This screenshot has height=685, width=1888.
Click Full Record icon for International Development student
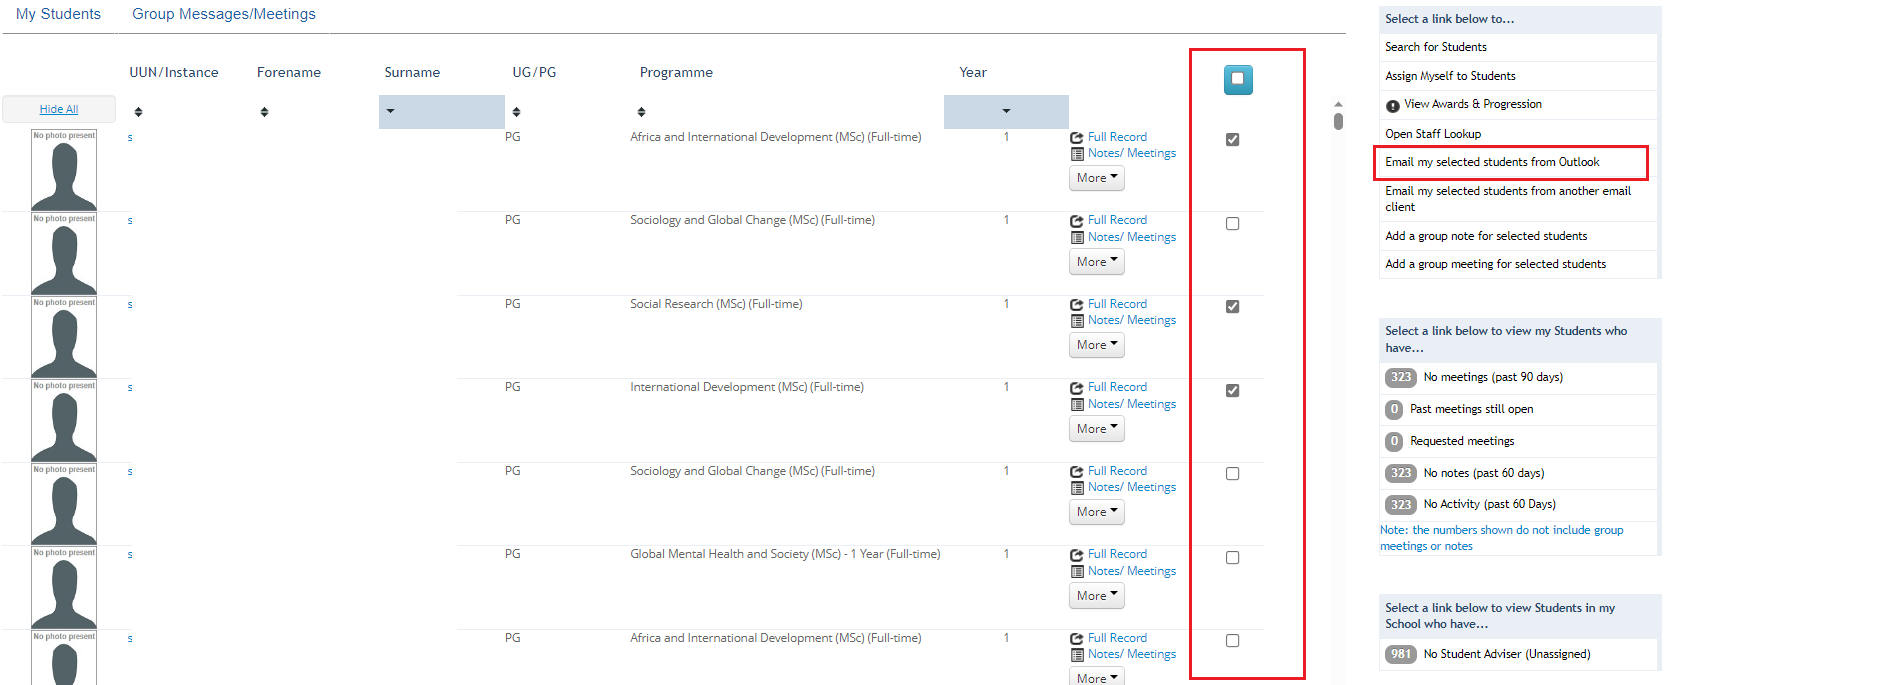point(1077,388)
